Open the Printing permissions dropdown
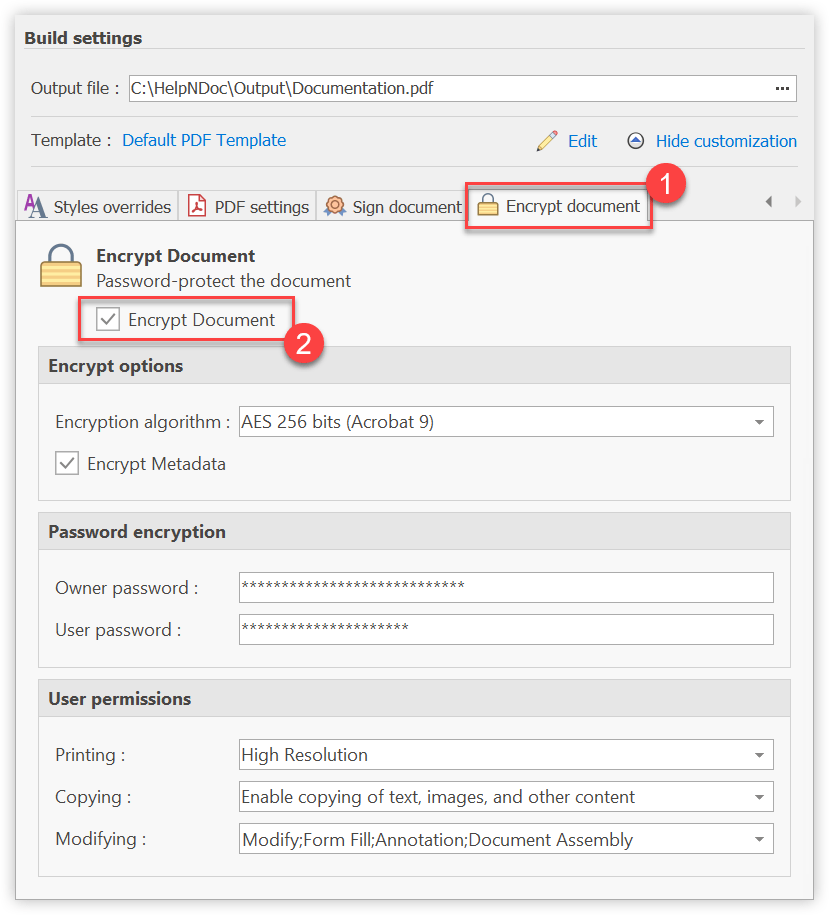829x915 pixels. 757,754
